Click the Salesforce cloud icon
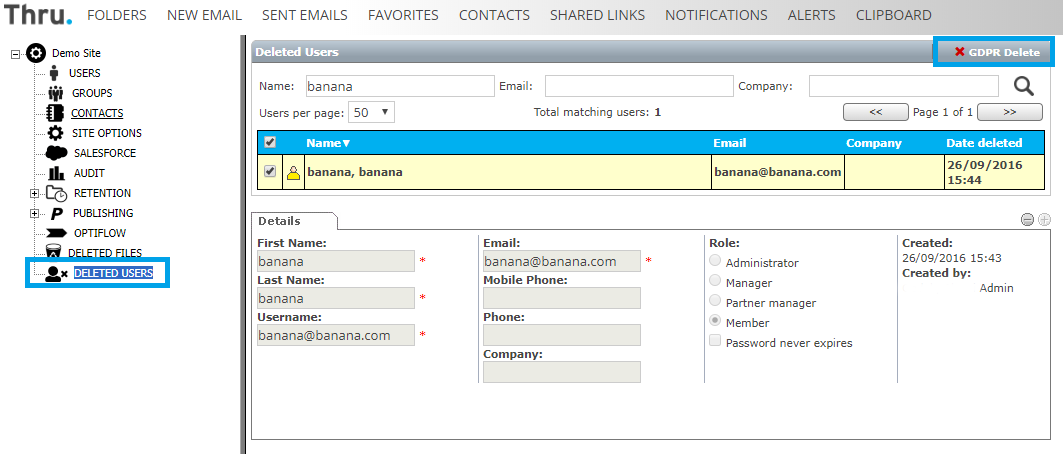Screen dimensions: 1063x454 click(x=57, y=153)
